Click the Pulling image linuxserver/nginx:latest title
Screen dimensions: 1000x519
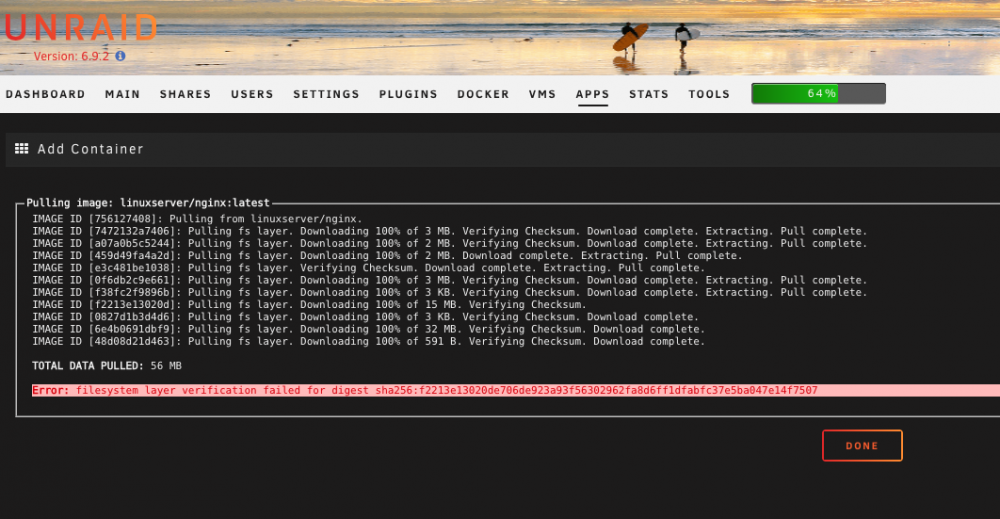point(148,203)
